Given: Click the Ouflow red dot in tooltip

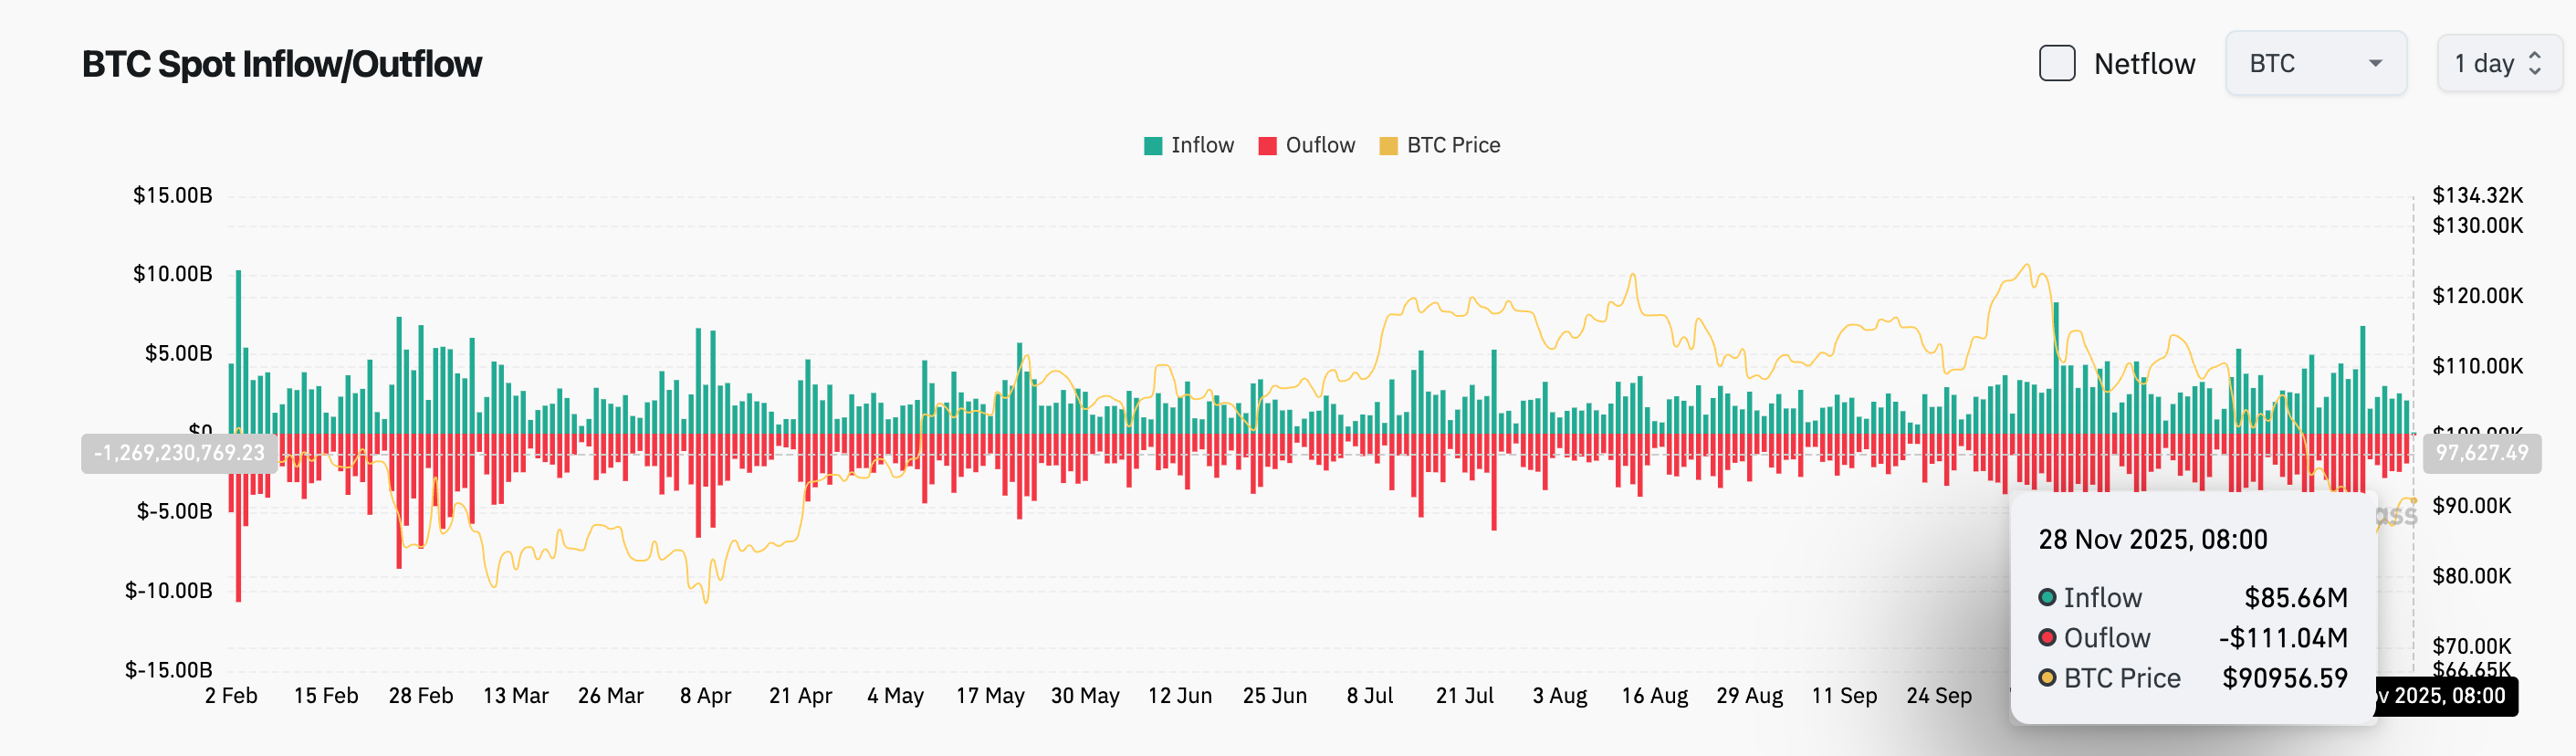Looking at the screenshot, I should [x=2047, y=638].
